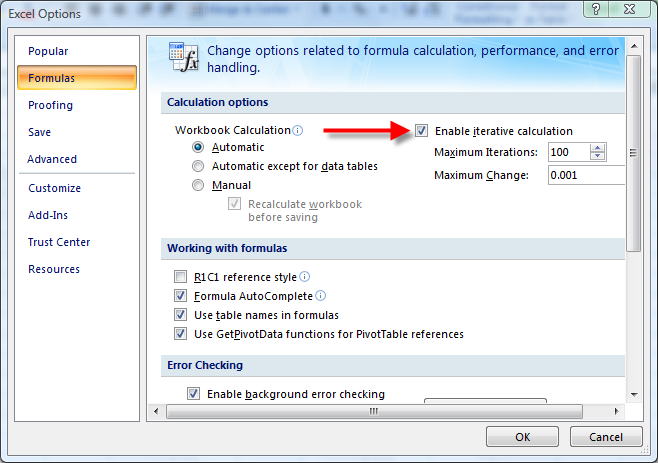
Task: Toggle Formula AutoComplete checkbox
Action: [180, 296]
